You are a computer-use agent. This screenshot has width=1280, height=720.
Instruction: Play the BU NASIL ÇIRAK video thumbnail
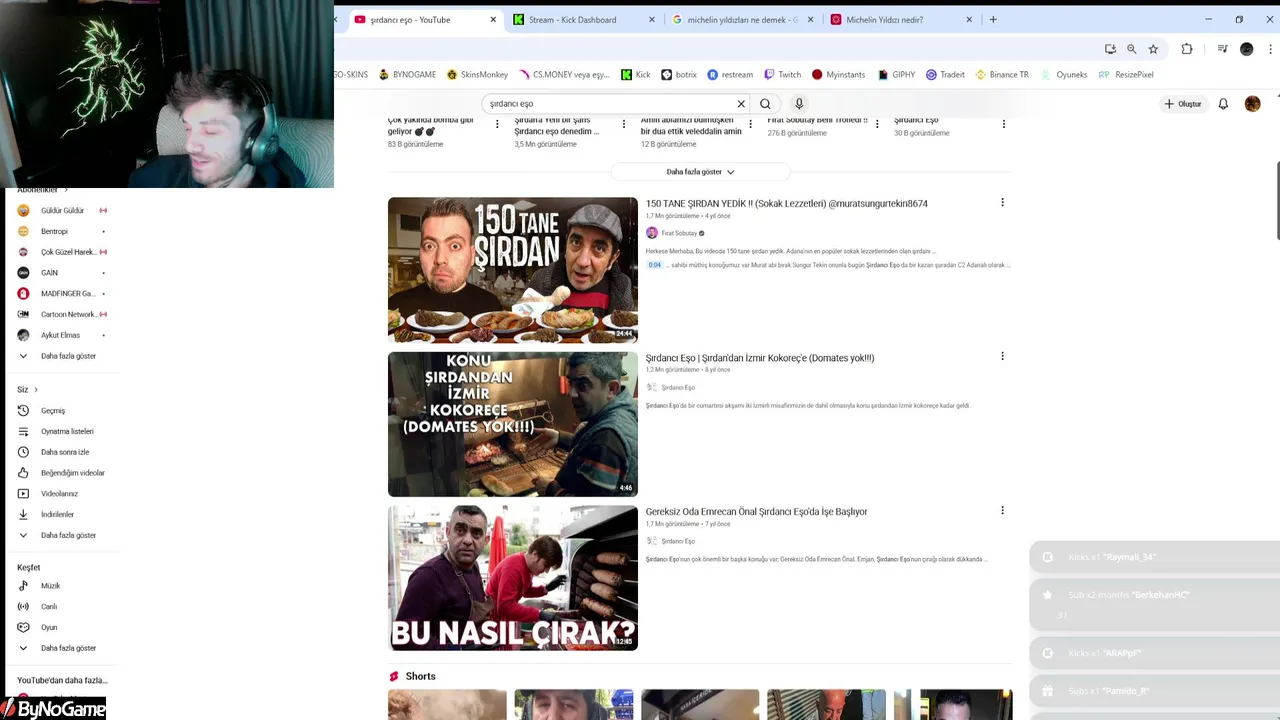[513, 578]
